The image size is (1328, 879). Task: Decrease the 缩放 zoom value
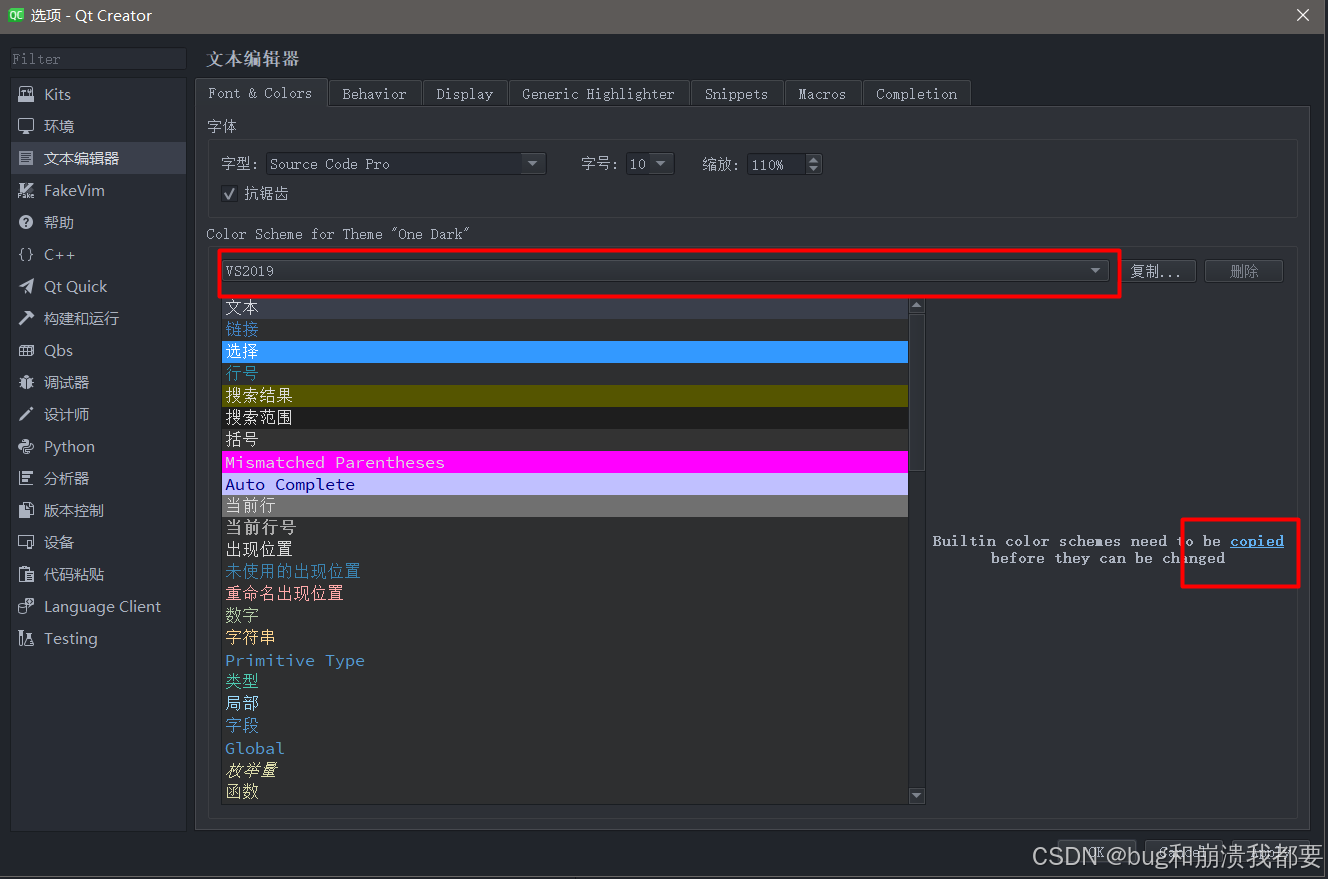(813, 169)
